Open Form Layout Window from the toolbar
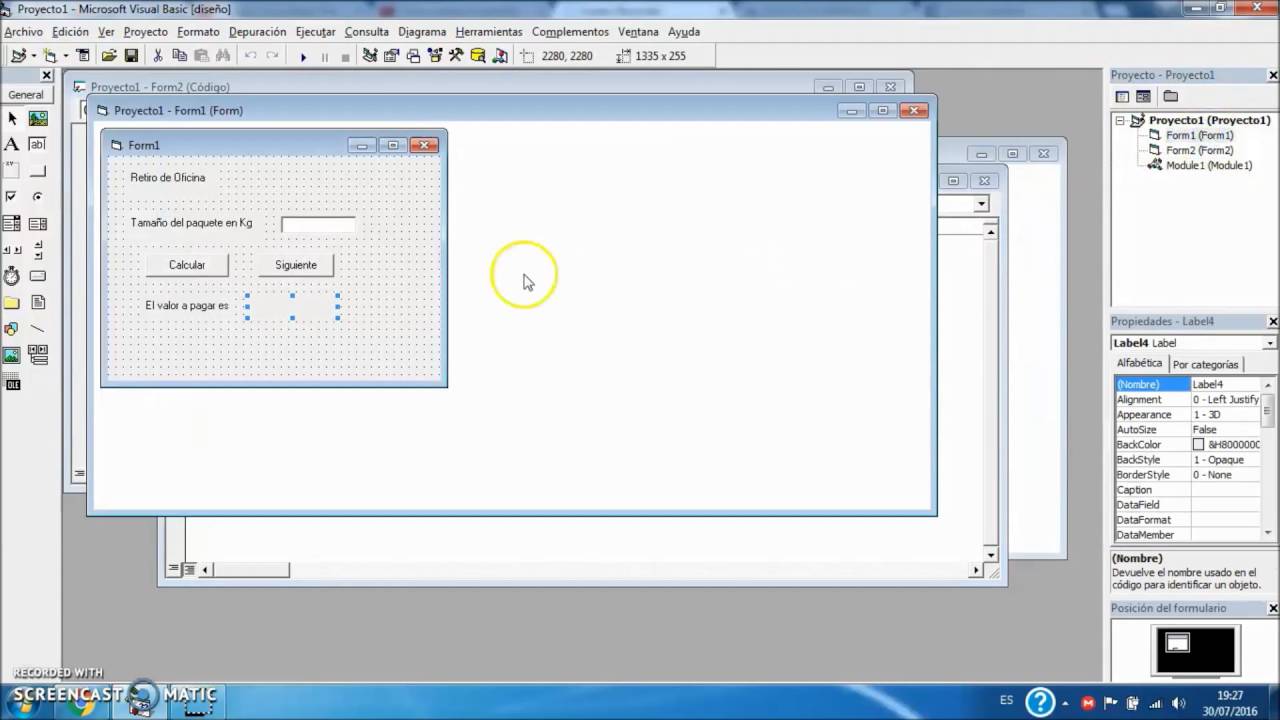 click(414, 56)
